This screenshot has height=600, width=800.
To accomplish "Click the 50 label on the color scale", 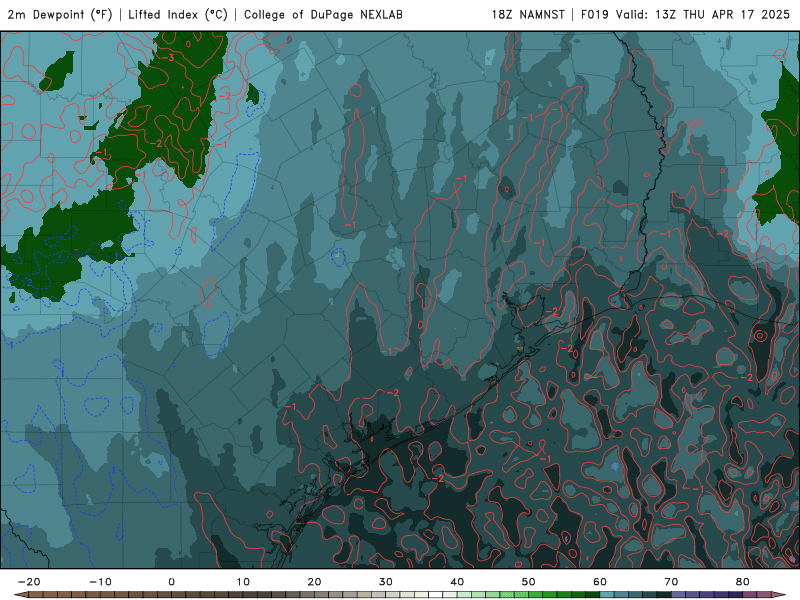I will click(529, 582).
